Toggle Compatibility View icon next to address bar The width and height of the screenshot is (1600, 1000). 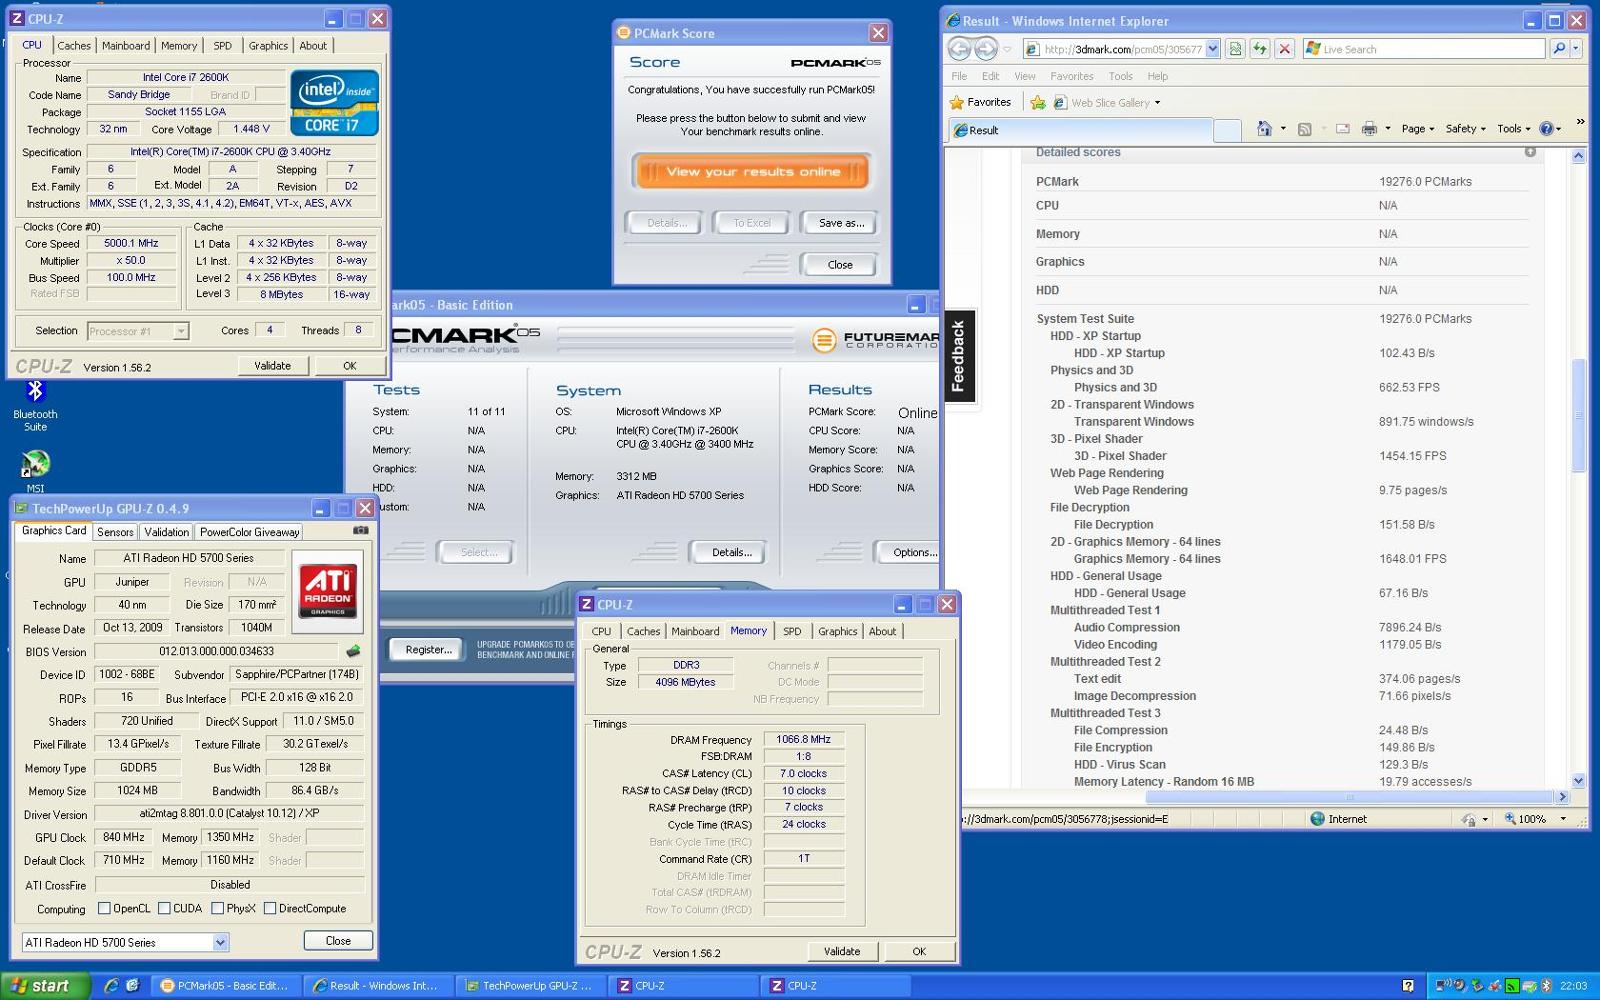[x=1235, y=49]
